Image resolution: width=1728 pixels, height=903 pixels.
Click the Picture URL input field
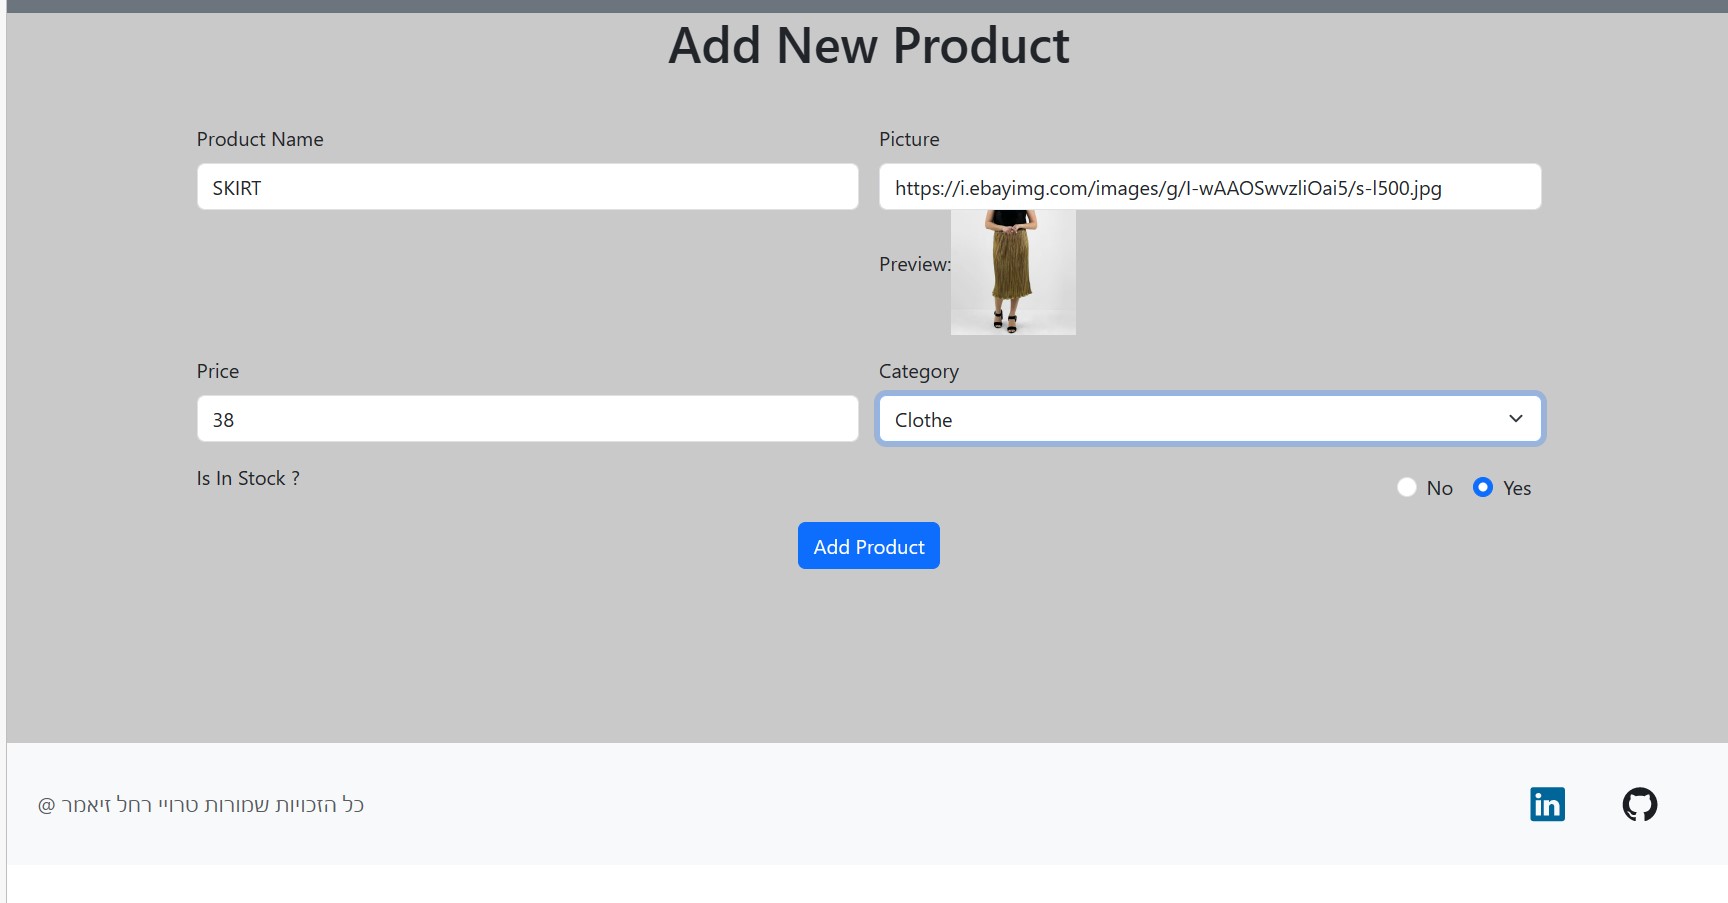click(1209, 187)
